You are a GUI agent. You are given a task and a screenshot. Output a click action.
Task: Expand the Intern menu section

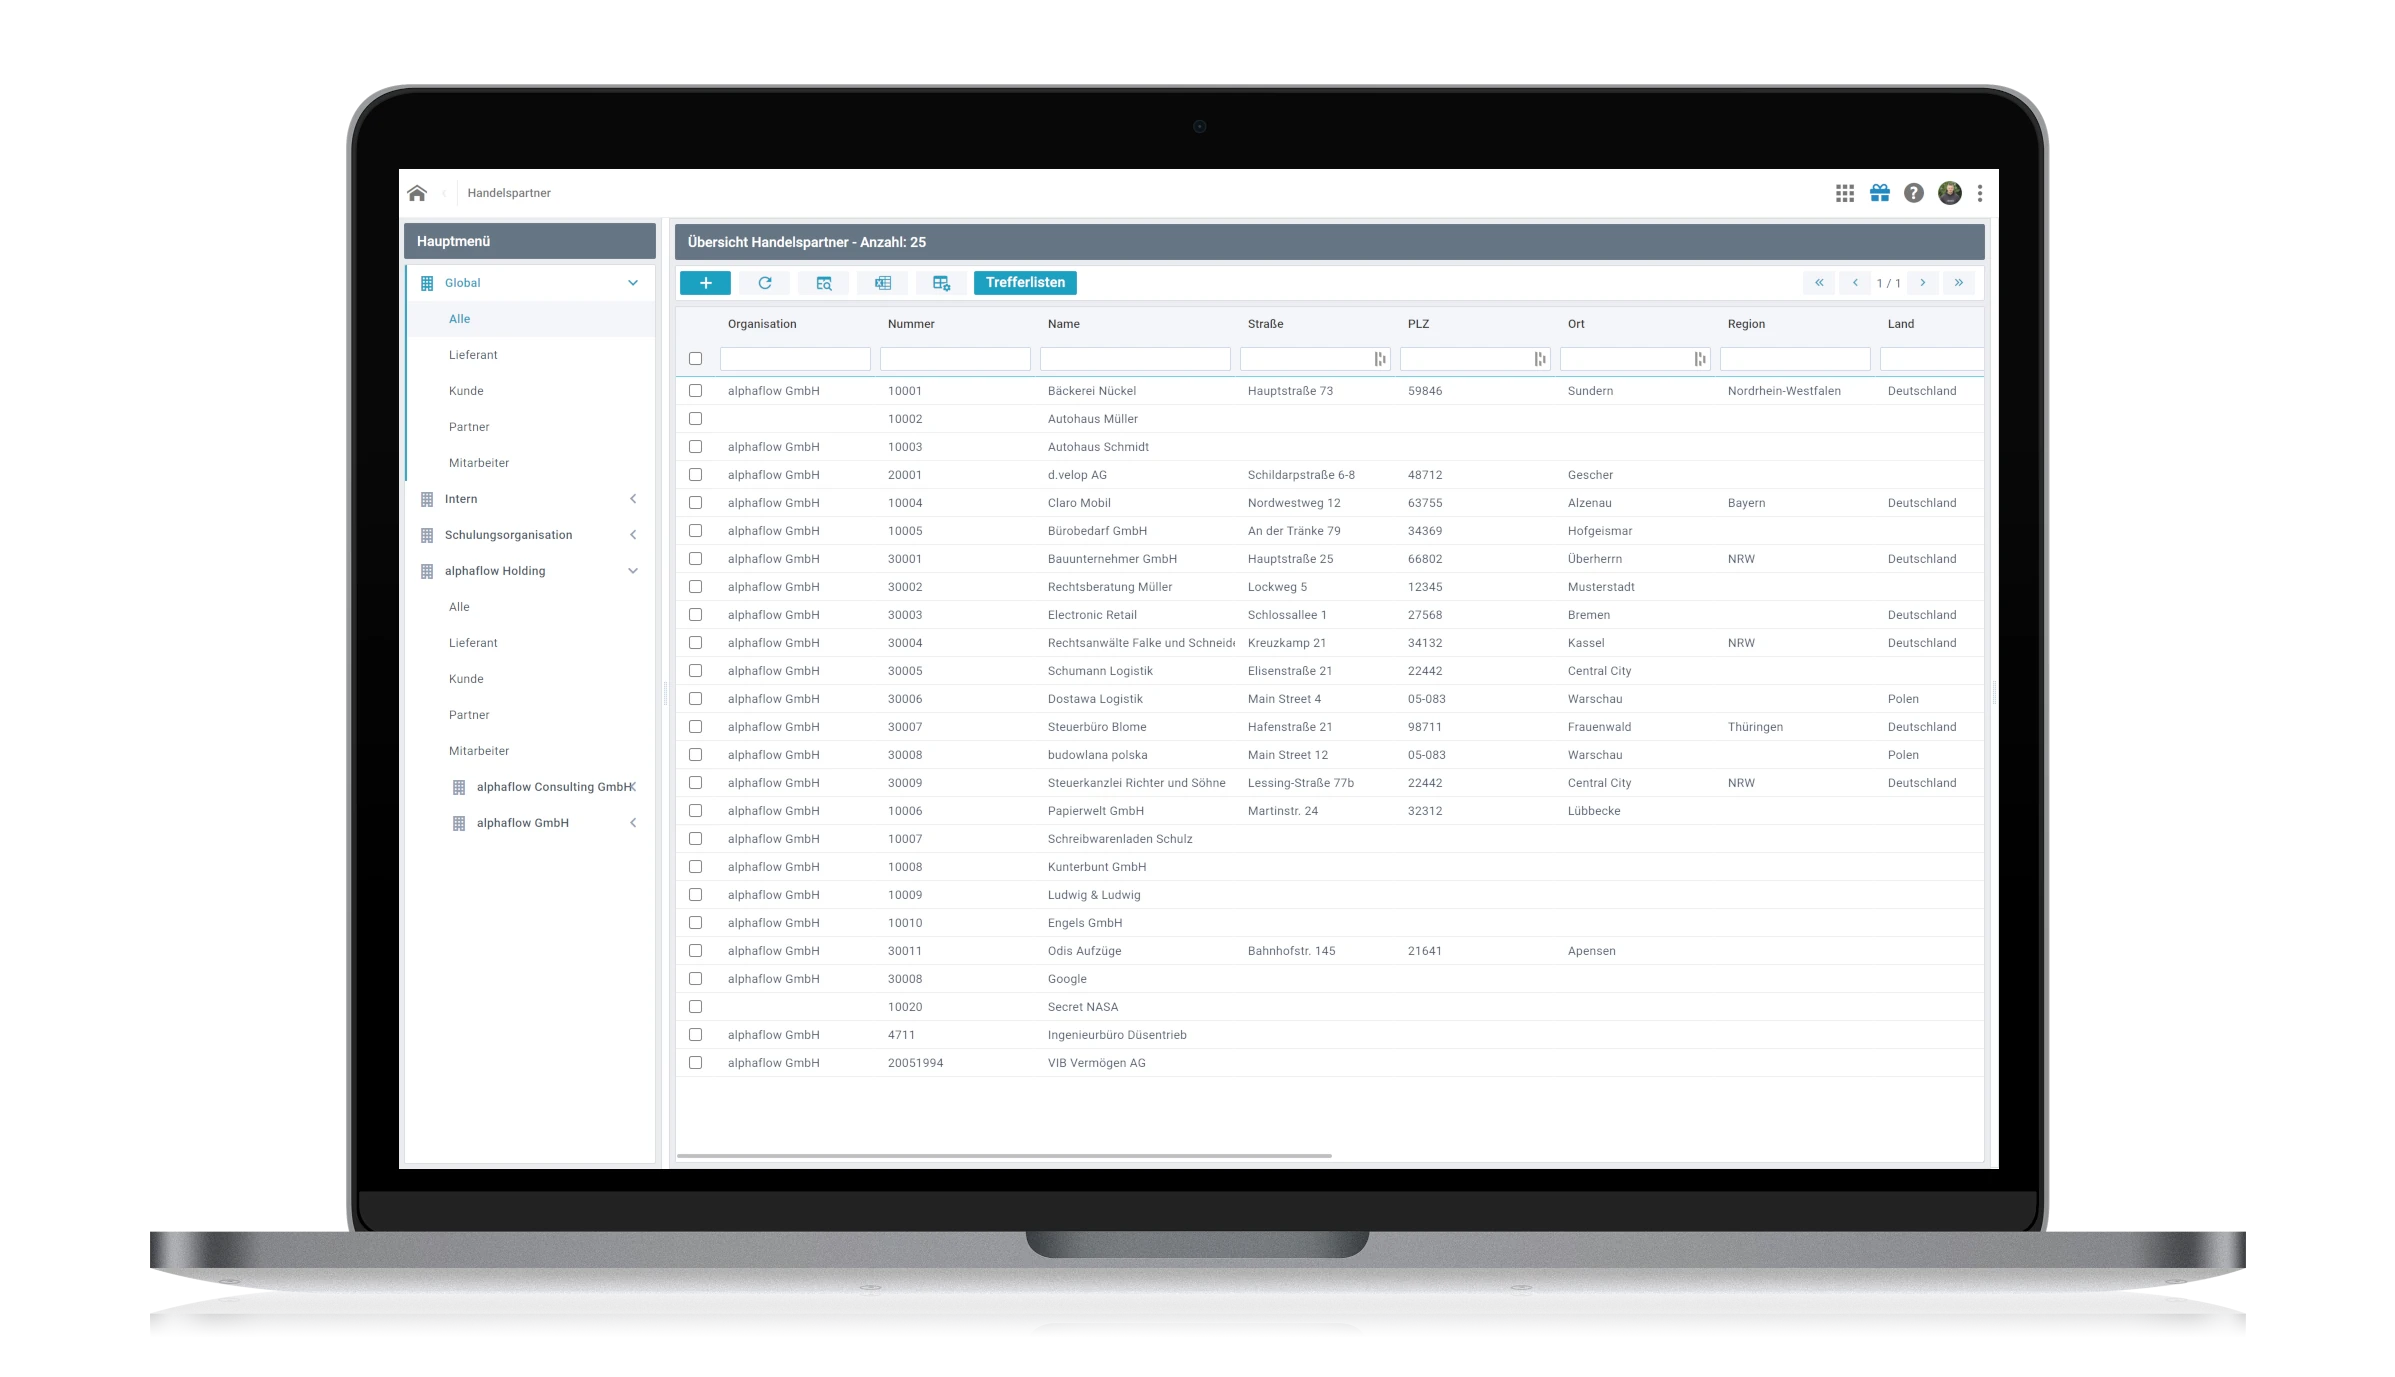[633, 499]
